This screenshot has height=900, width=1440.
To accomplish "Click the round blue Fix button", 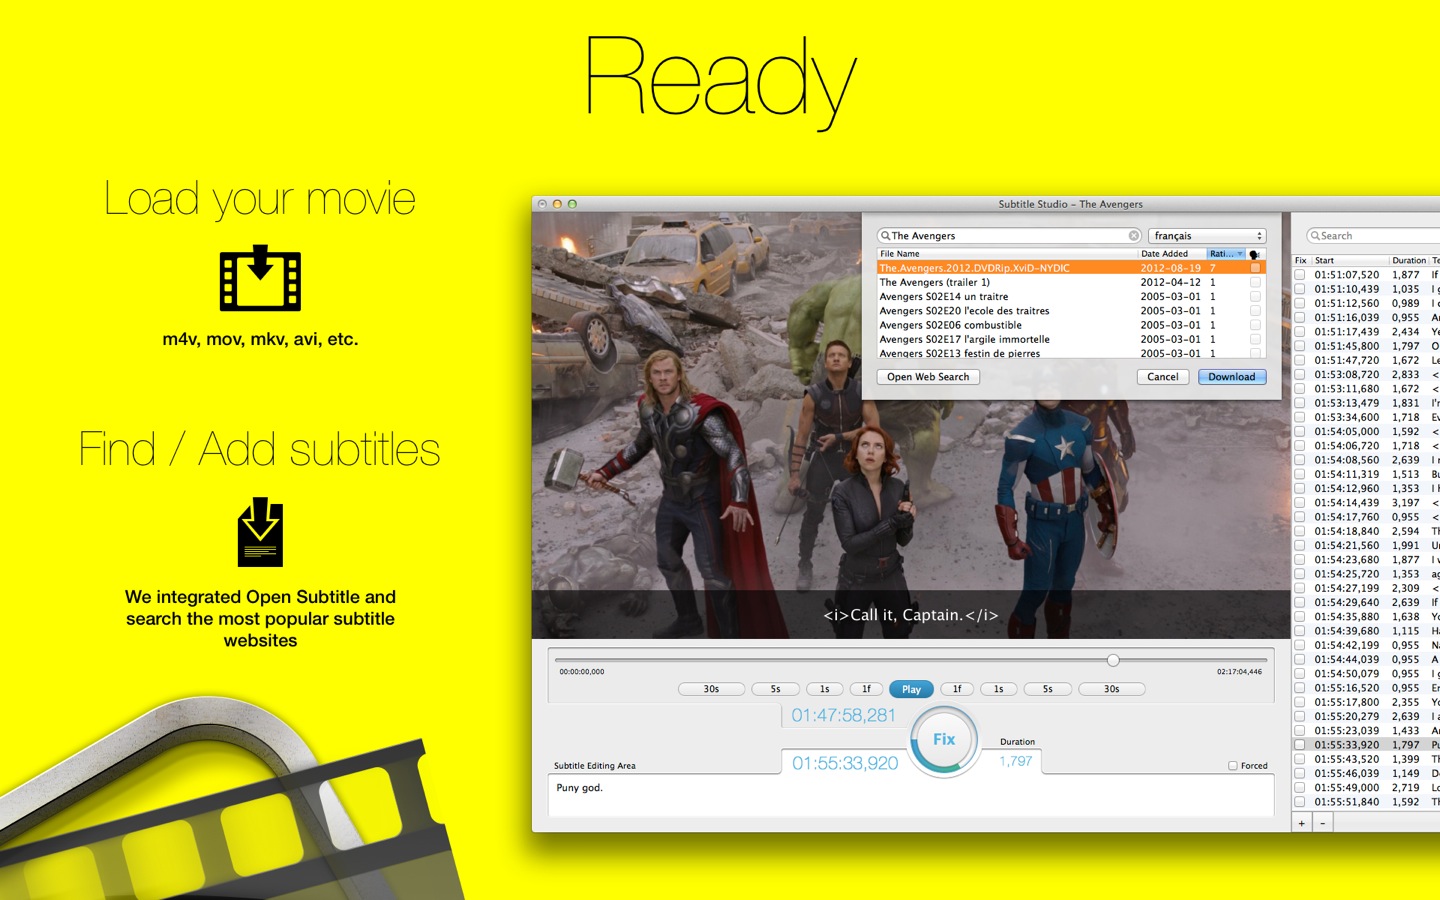I will [x=944, y=740].
